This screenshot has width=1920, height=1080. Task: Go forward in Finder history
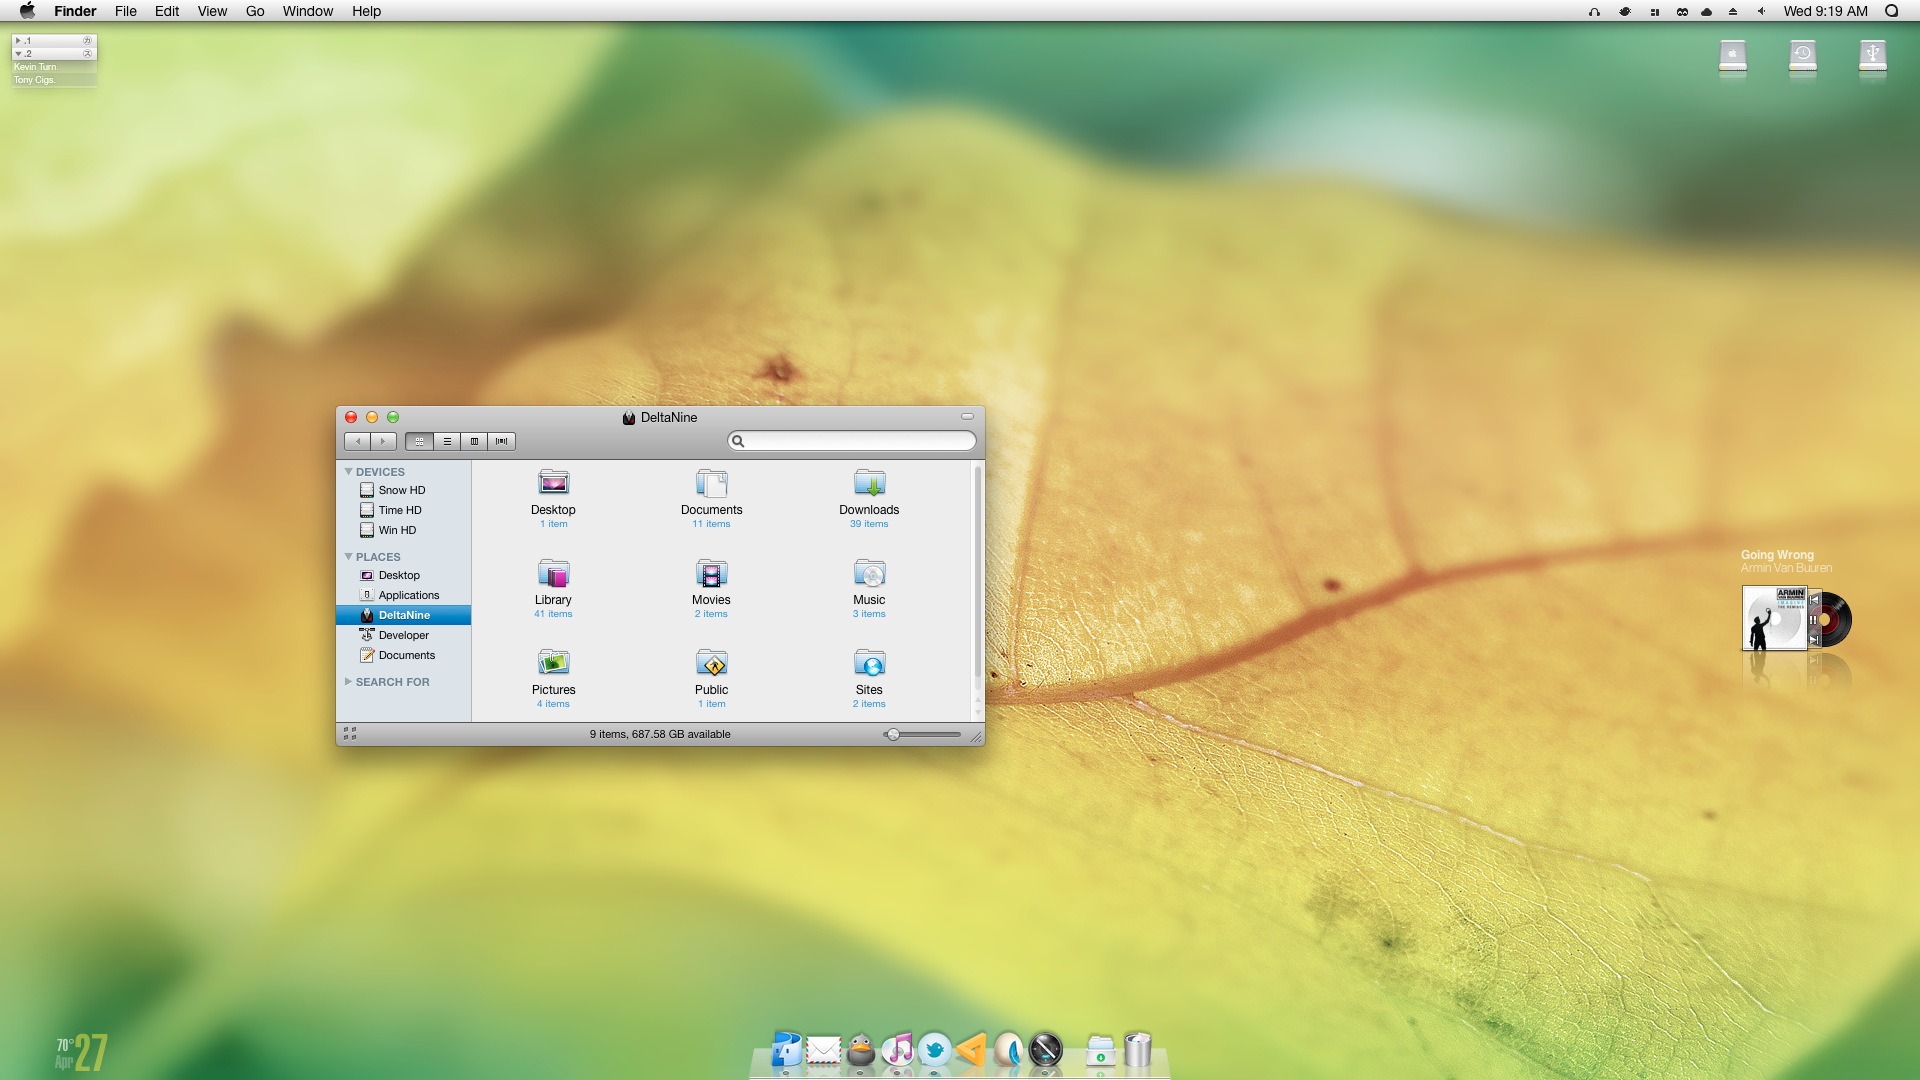pos(383,441)
